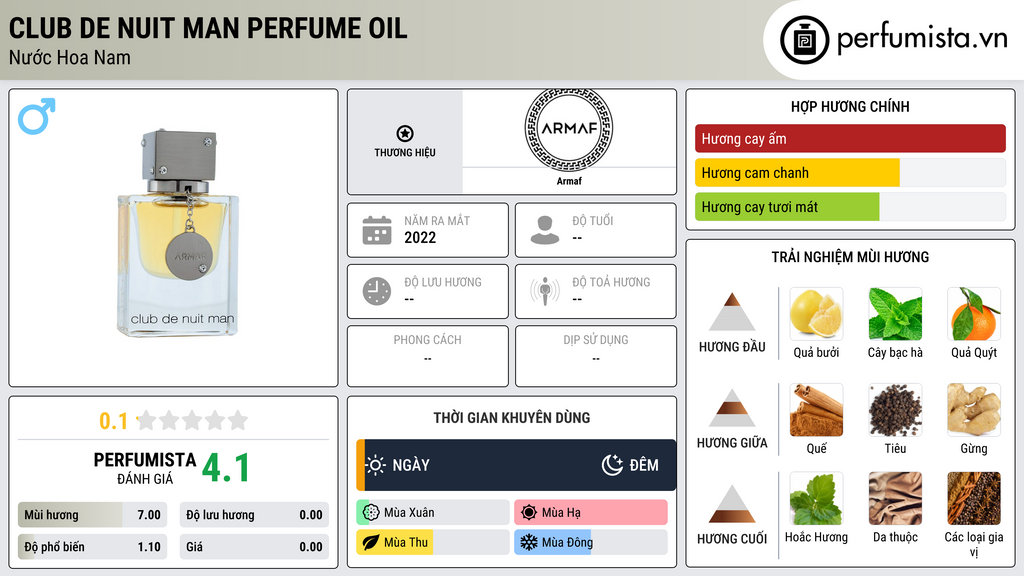Click the star badge above Thương hiệu
Screen dimensions: 1024x576
(x=404, y=133)
